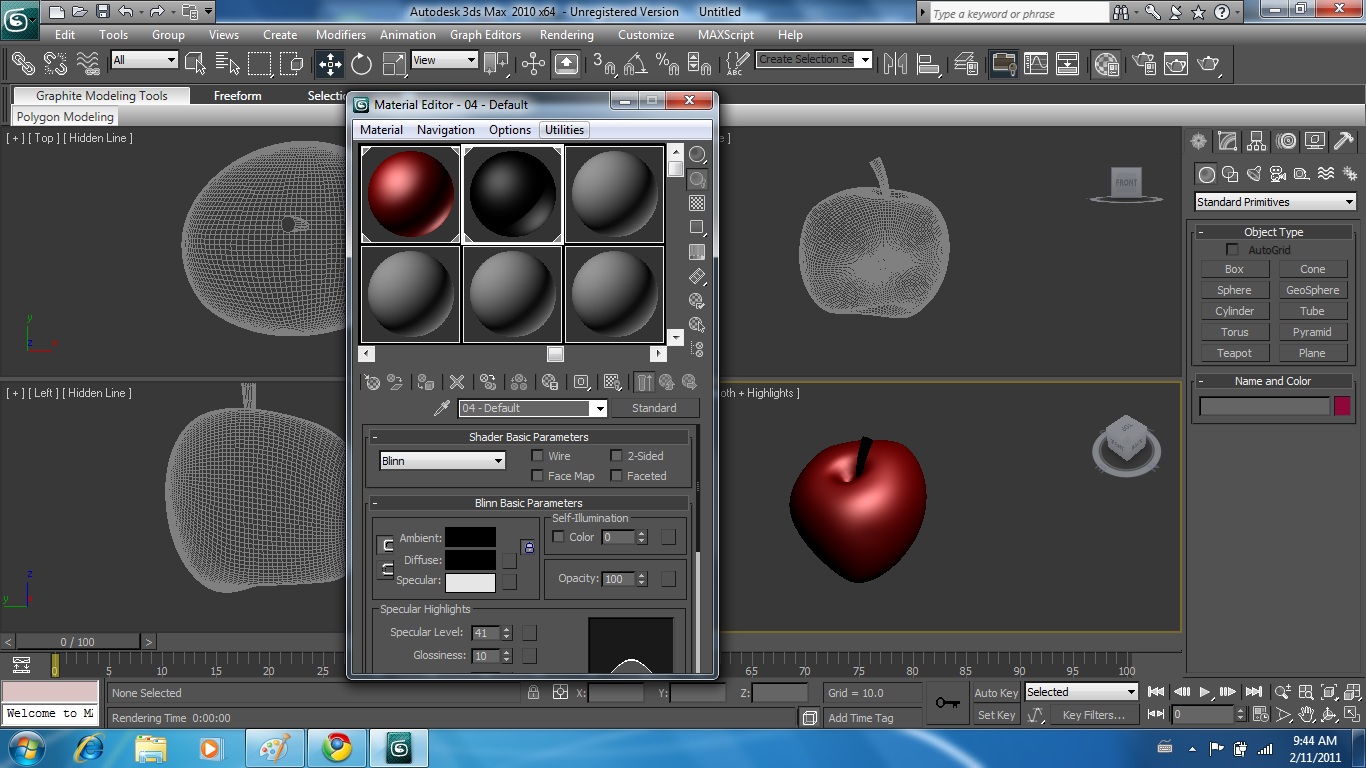
Task: Click the Ambient color swatch
Action: pyautogui.click(x=470, y=538)
